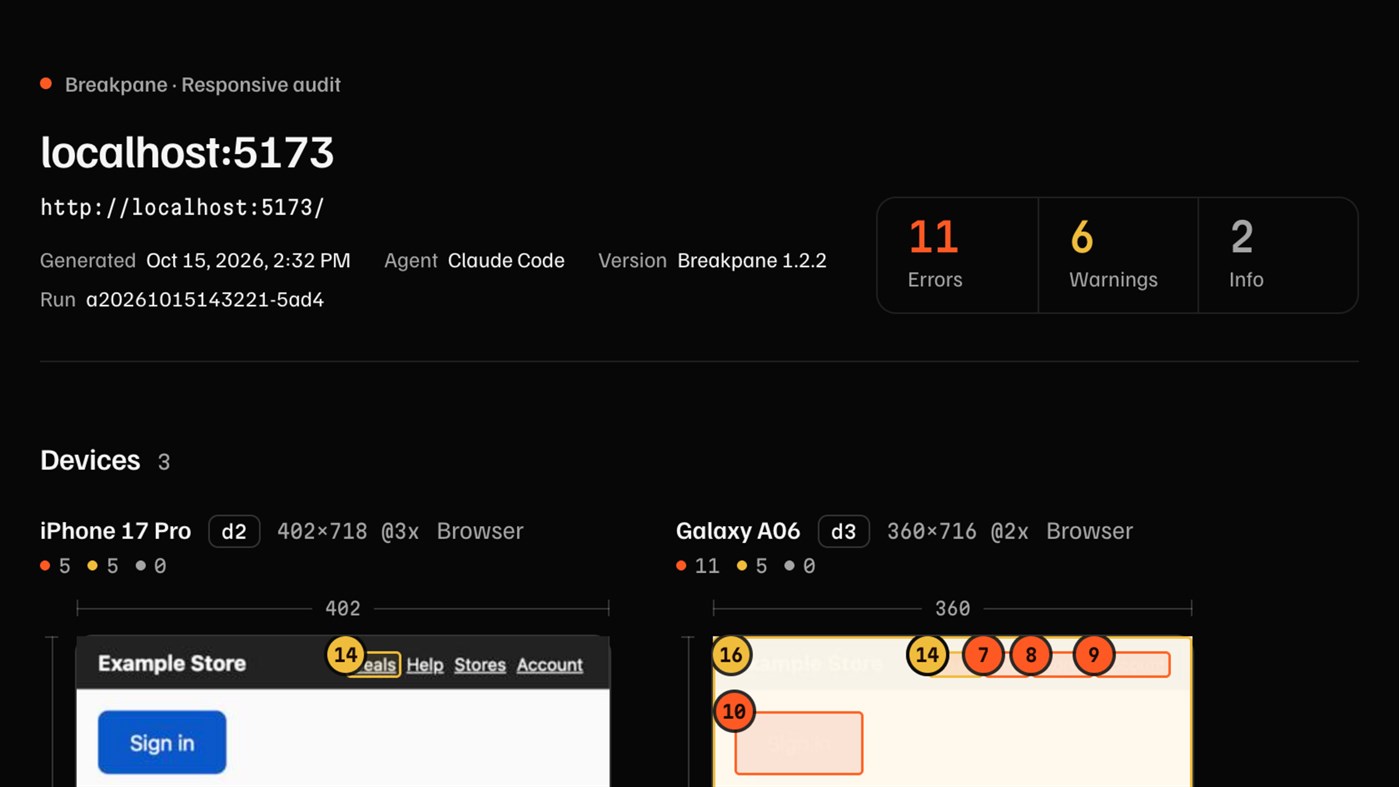
Task: Click the 360×716 @2x viewport label
Action: pos(958,531)
